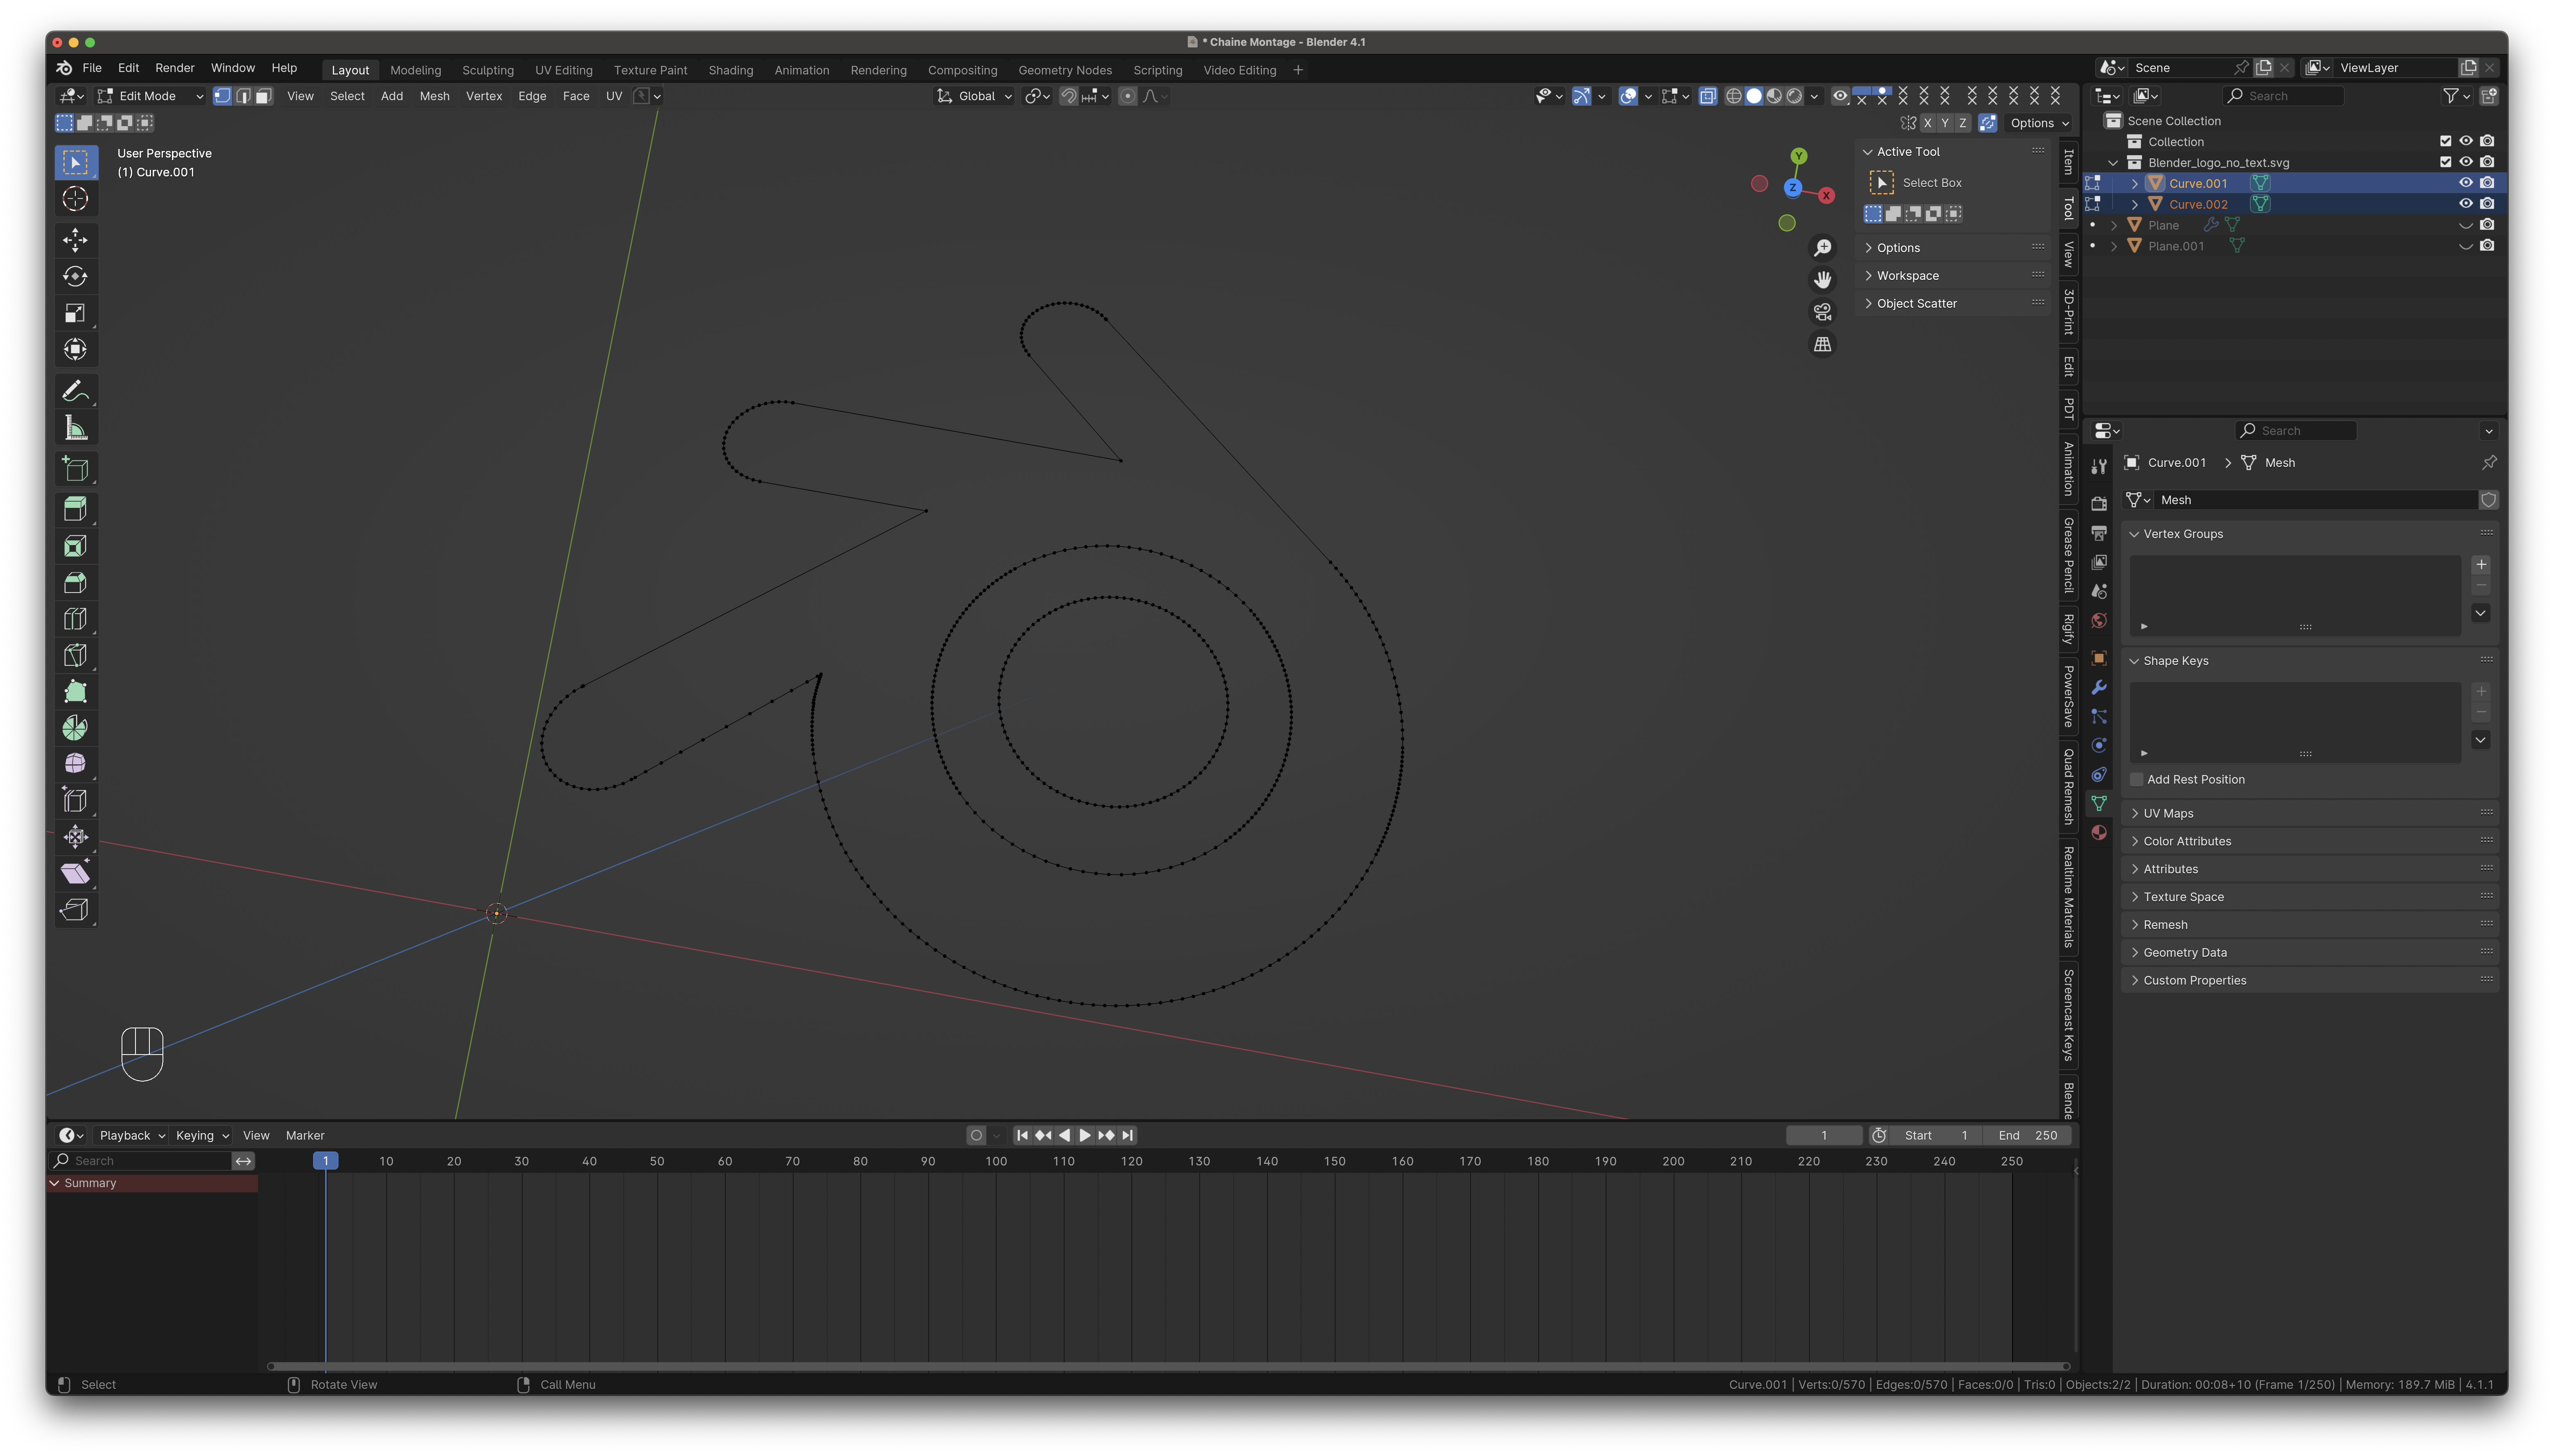Choose the Transform tool
2554x1456 pixels.
(75, 350)
